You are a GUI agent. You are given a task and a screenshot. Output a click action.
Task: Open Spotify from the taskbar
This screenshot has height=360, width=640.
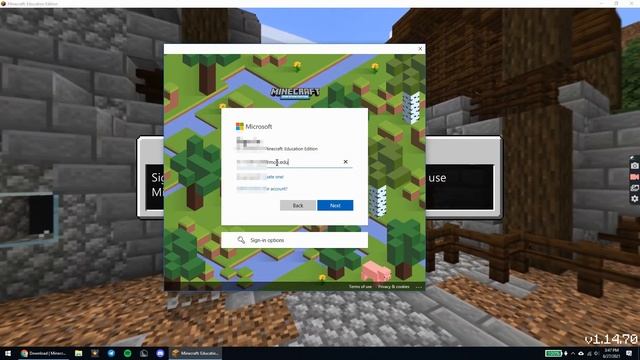[x=127, y=353]
